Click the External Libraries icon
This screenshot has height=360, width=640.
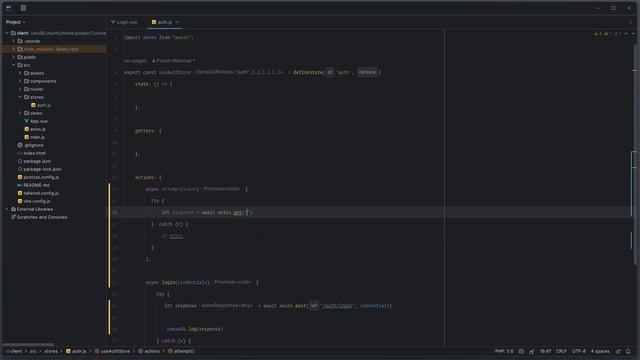(13, 209)
